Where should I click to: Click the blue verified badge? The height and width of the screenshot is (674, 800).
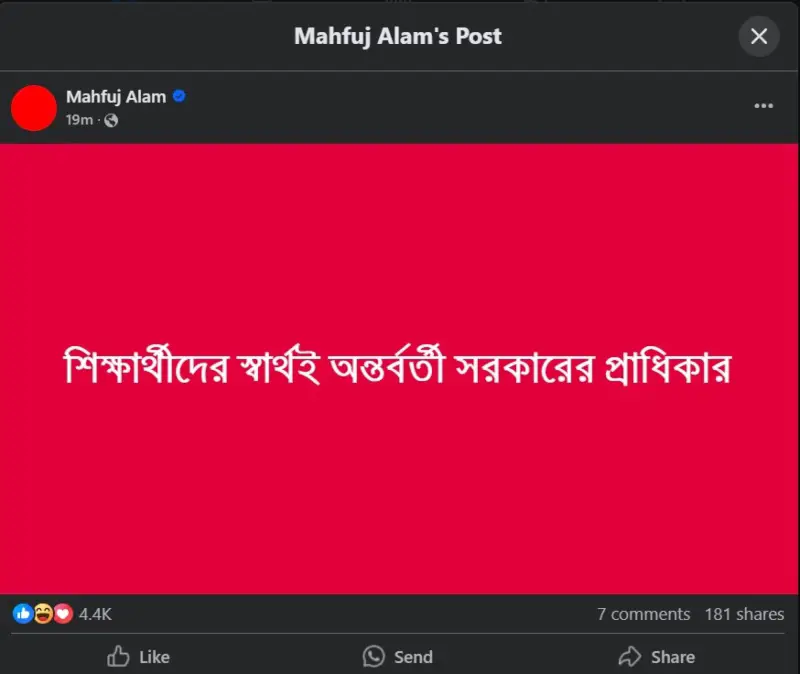tap(179, 96)
